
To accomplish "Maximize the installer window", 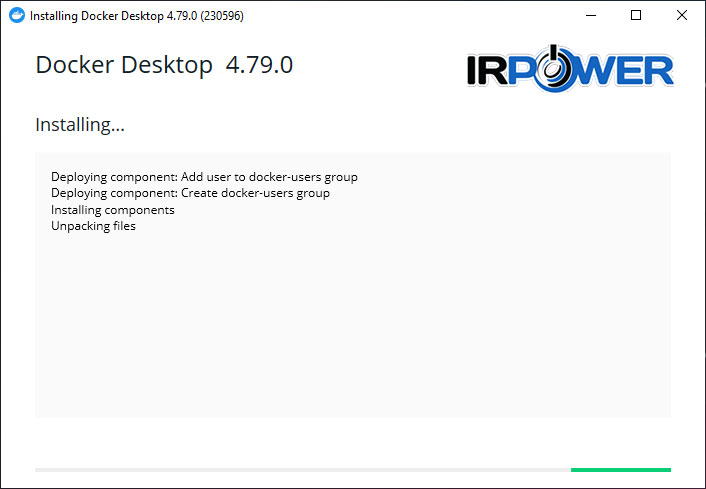I will tap(636, 15).
